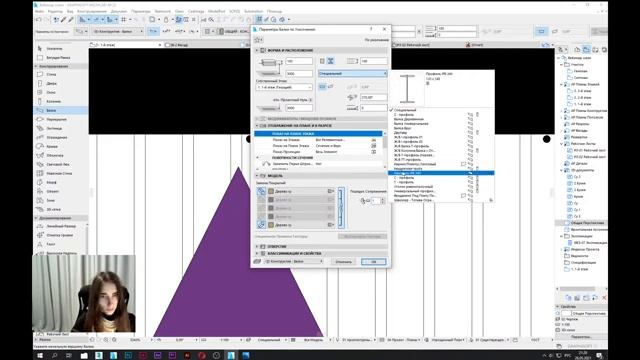Open layer dropdown 'Конструктив - Балки' in dialog
Image resolution: width=640 pixels, height=360 pixels.
294,261
